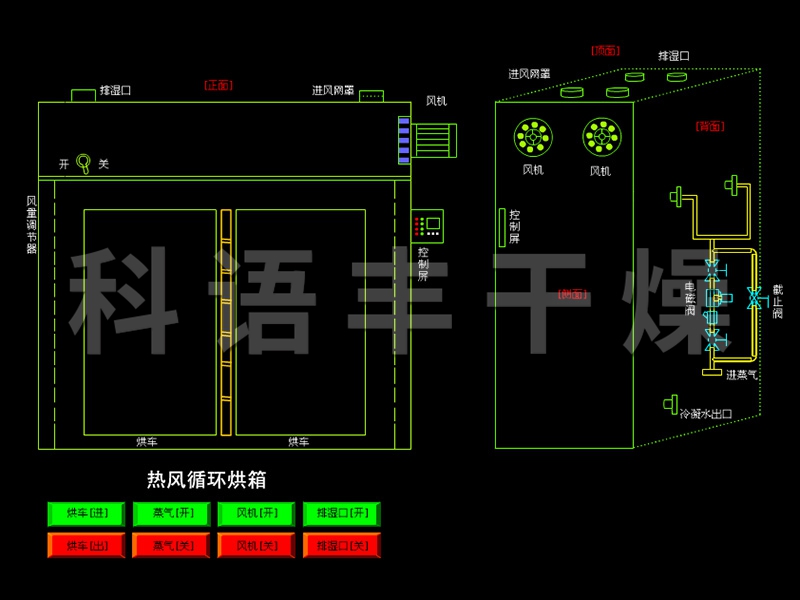Click the 热风循环烘箱 title text
Screen dimensions: 800x600
tap(207, 480)
